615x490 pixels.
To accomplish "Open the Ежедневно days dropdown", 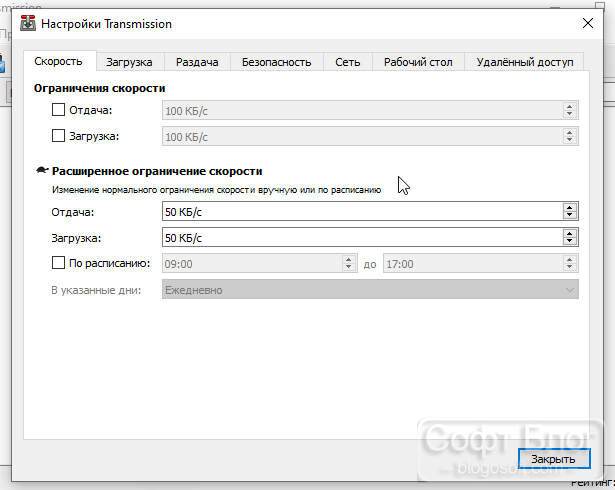I will [370, 290].
